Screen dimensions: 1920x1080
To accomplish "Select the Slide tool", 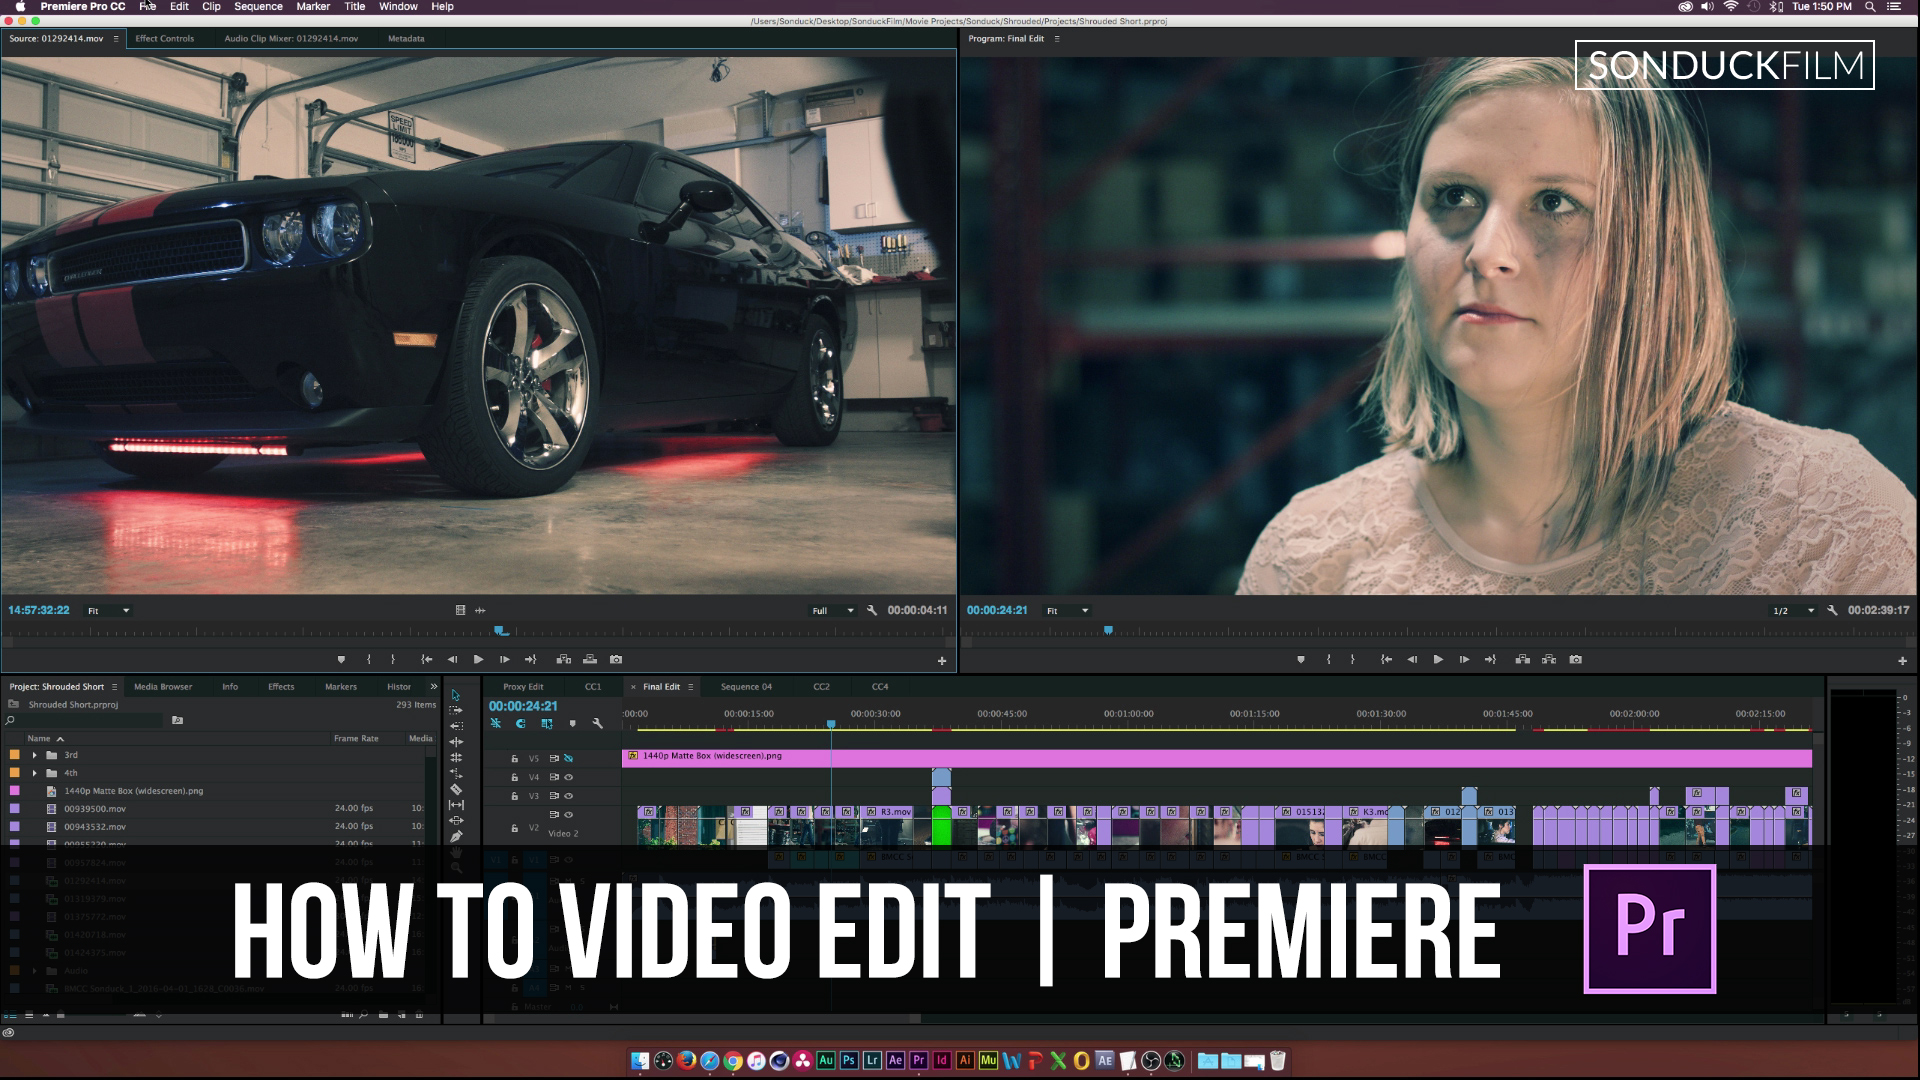I will pyautogui.click(x=456, y=820).
